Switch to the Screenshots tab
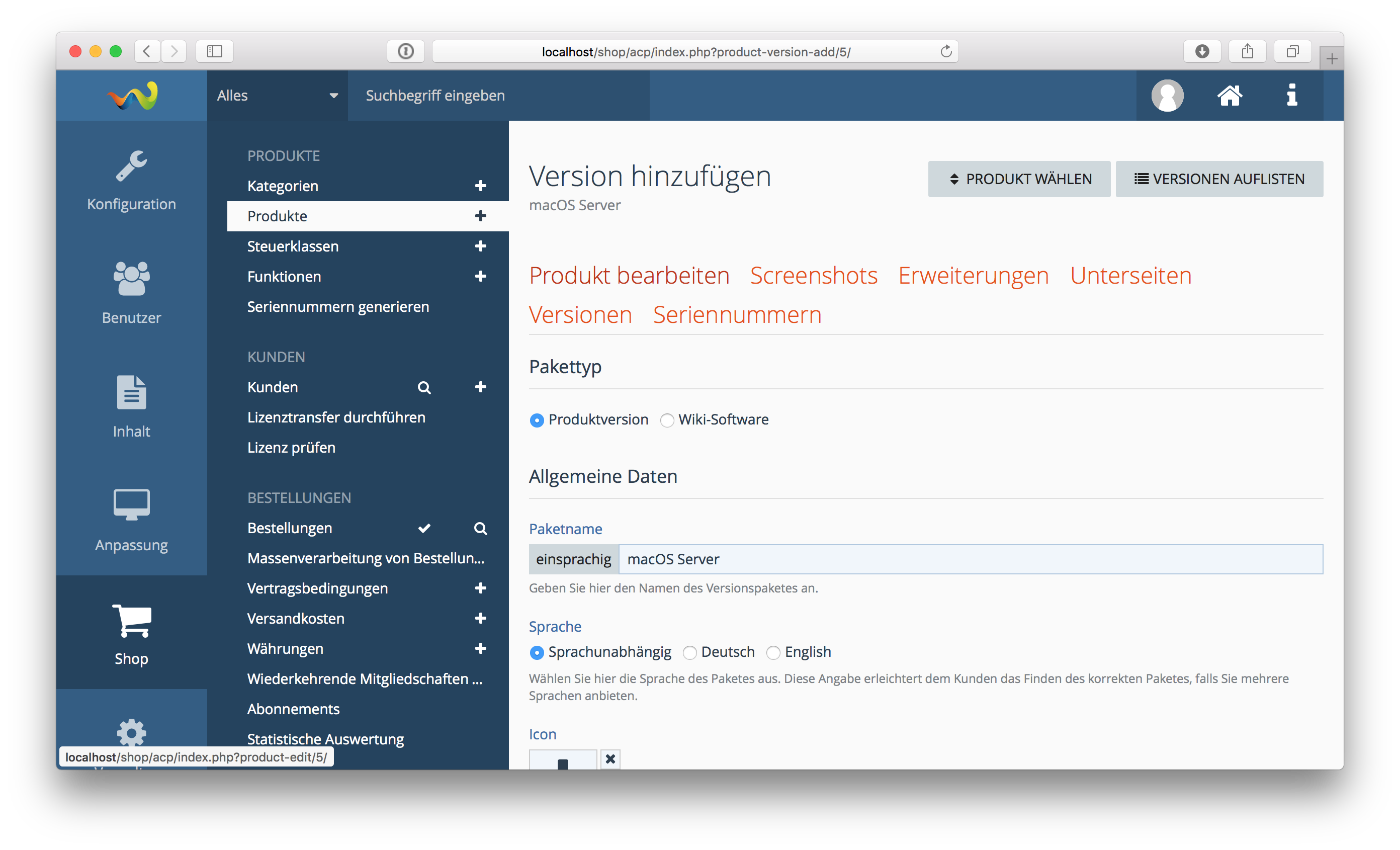Screen dimensions: 1400x850 point(813,276)
